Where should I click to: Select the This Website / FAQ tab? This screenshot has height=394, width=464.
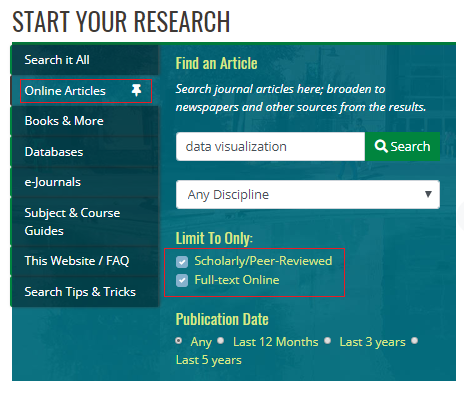(x=85, y=261)
